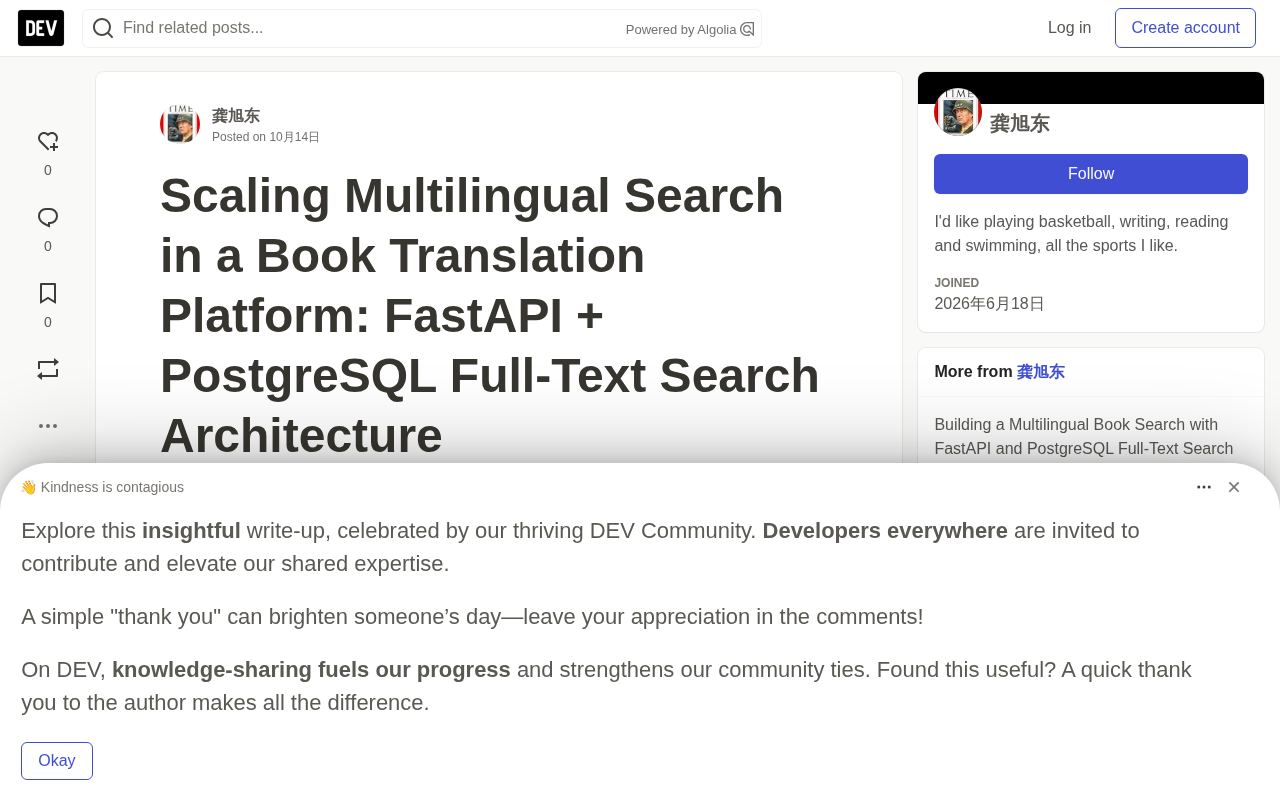Click the author bio about basketball and swimming
Image resolution: width=1280 pixels, height=800 pixels.
(1081, 234)
